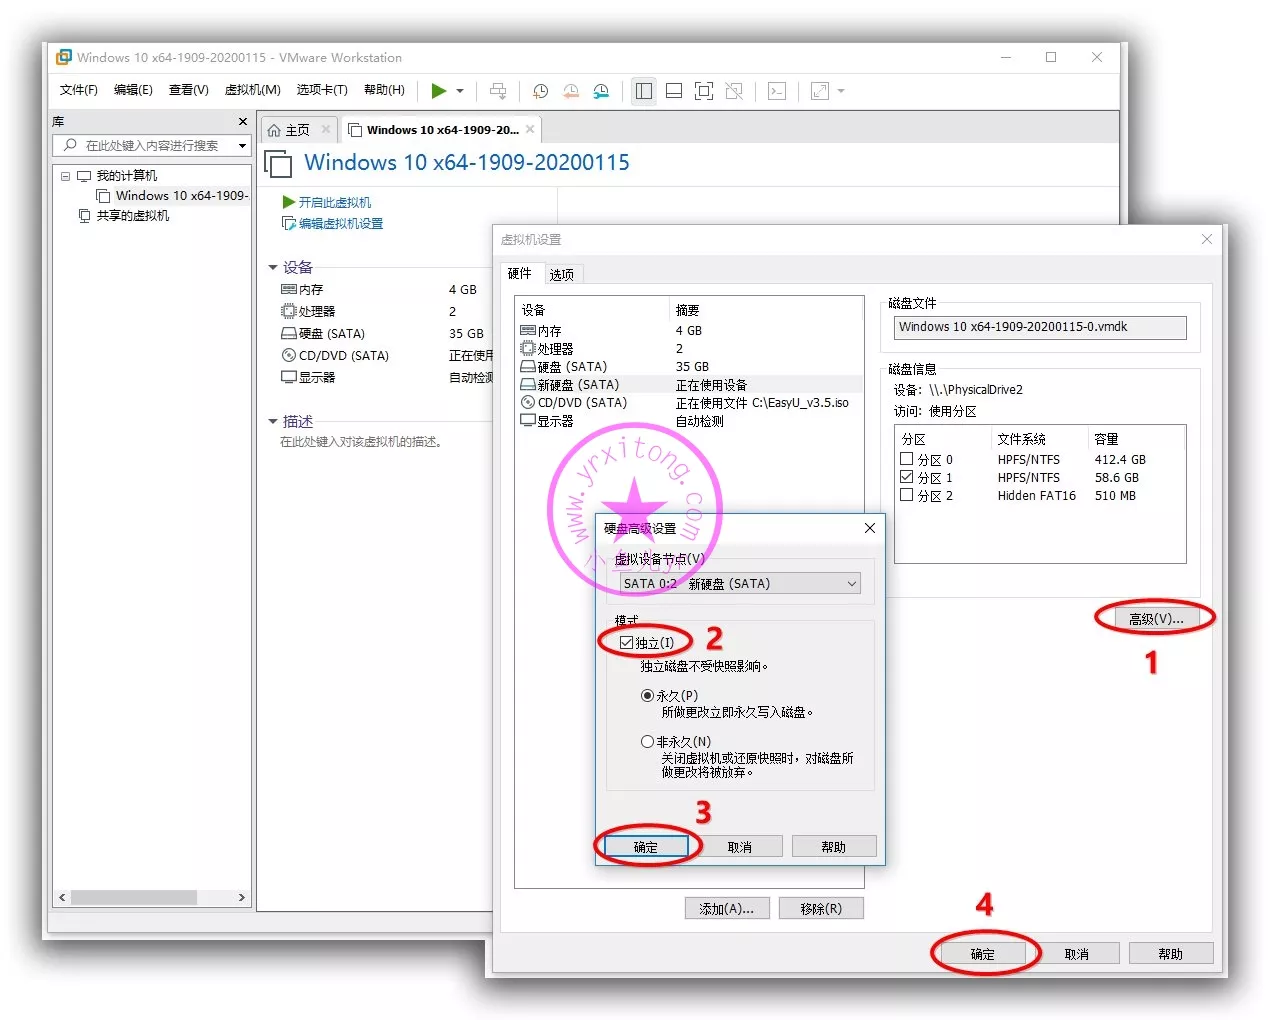Click the 编辑虚拟机设置 link
Screen dimensions: 1270x1020
tap(340, 224)
